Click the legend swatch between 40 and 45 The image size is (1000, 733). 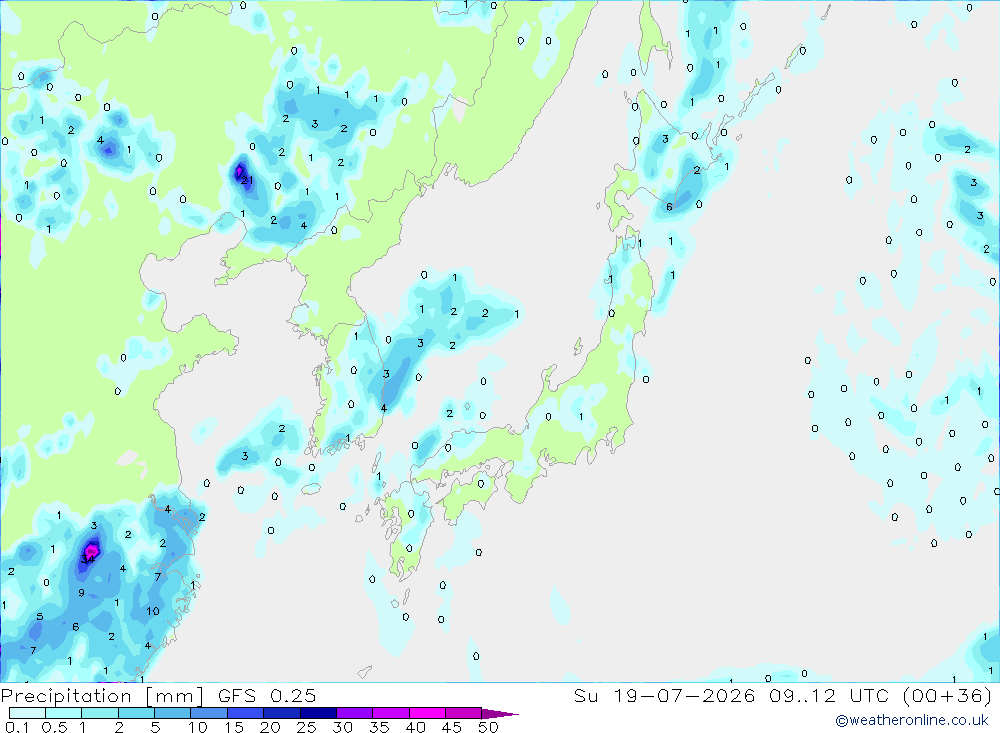point(427,713)
